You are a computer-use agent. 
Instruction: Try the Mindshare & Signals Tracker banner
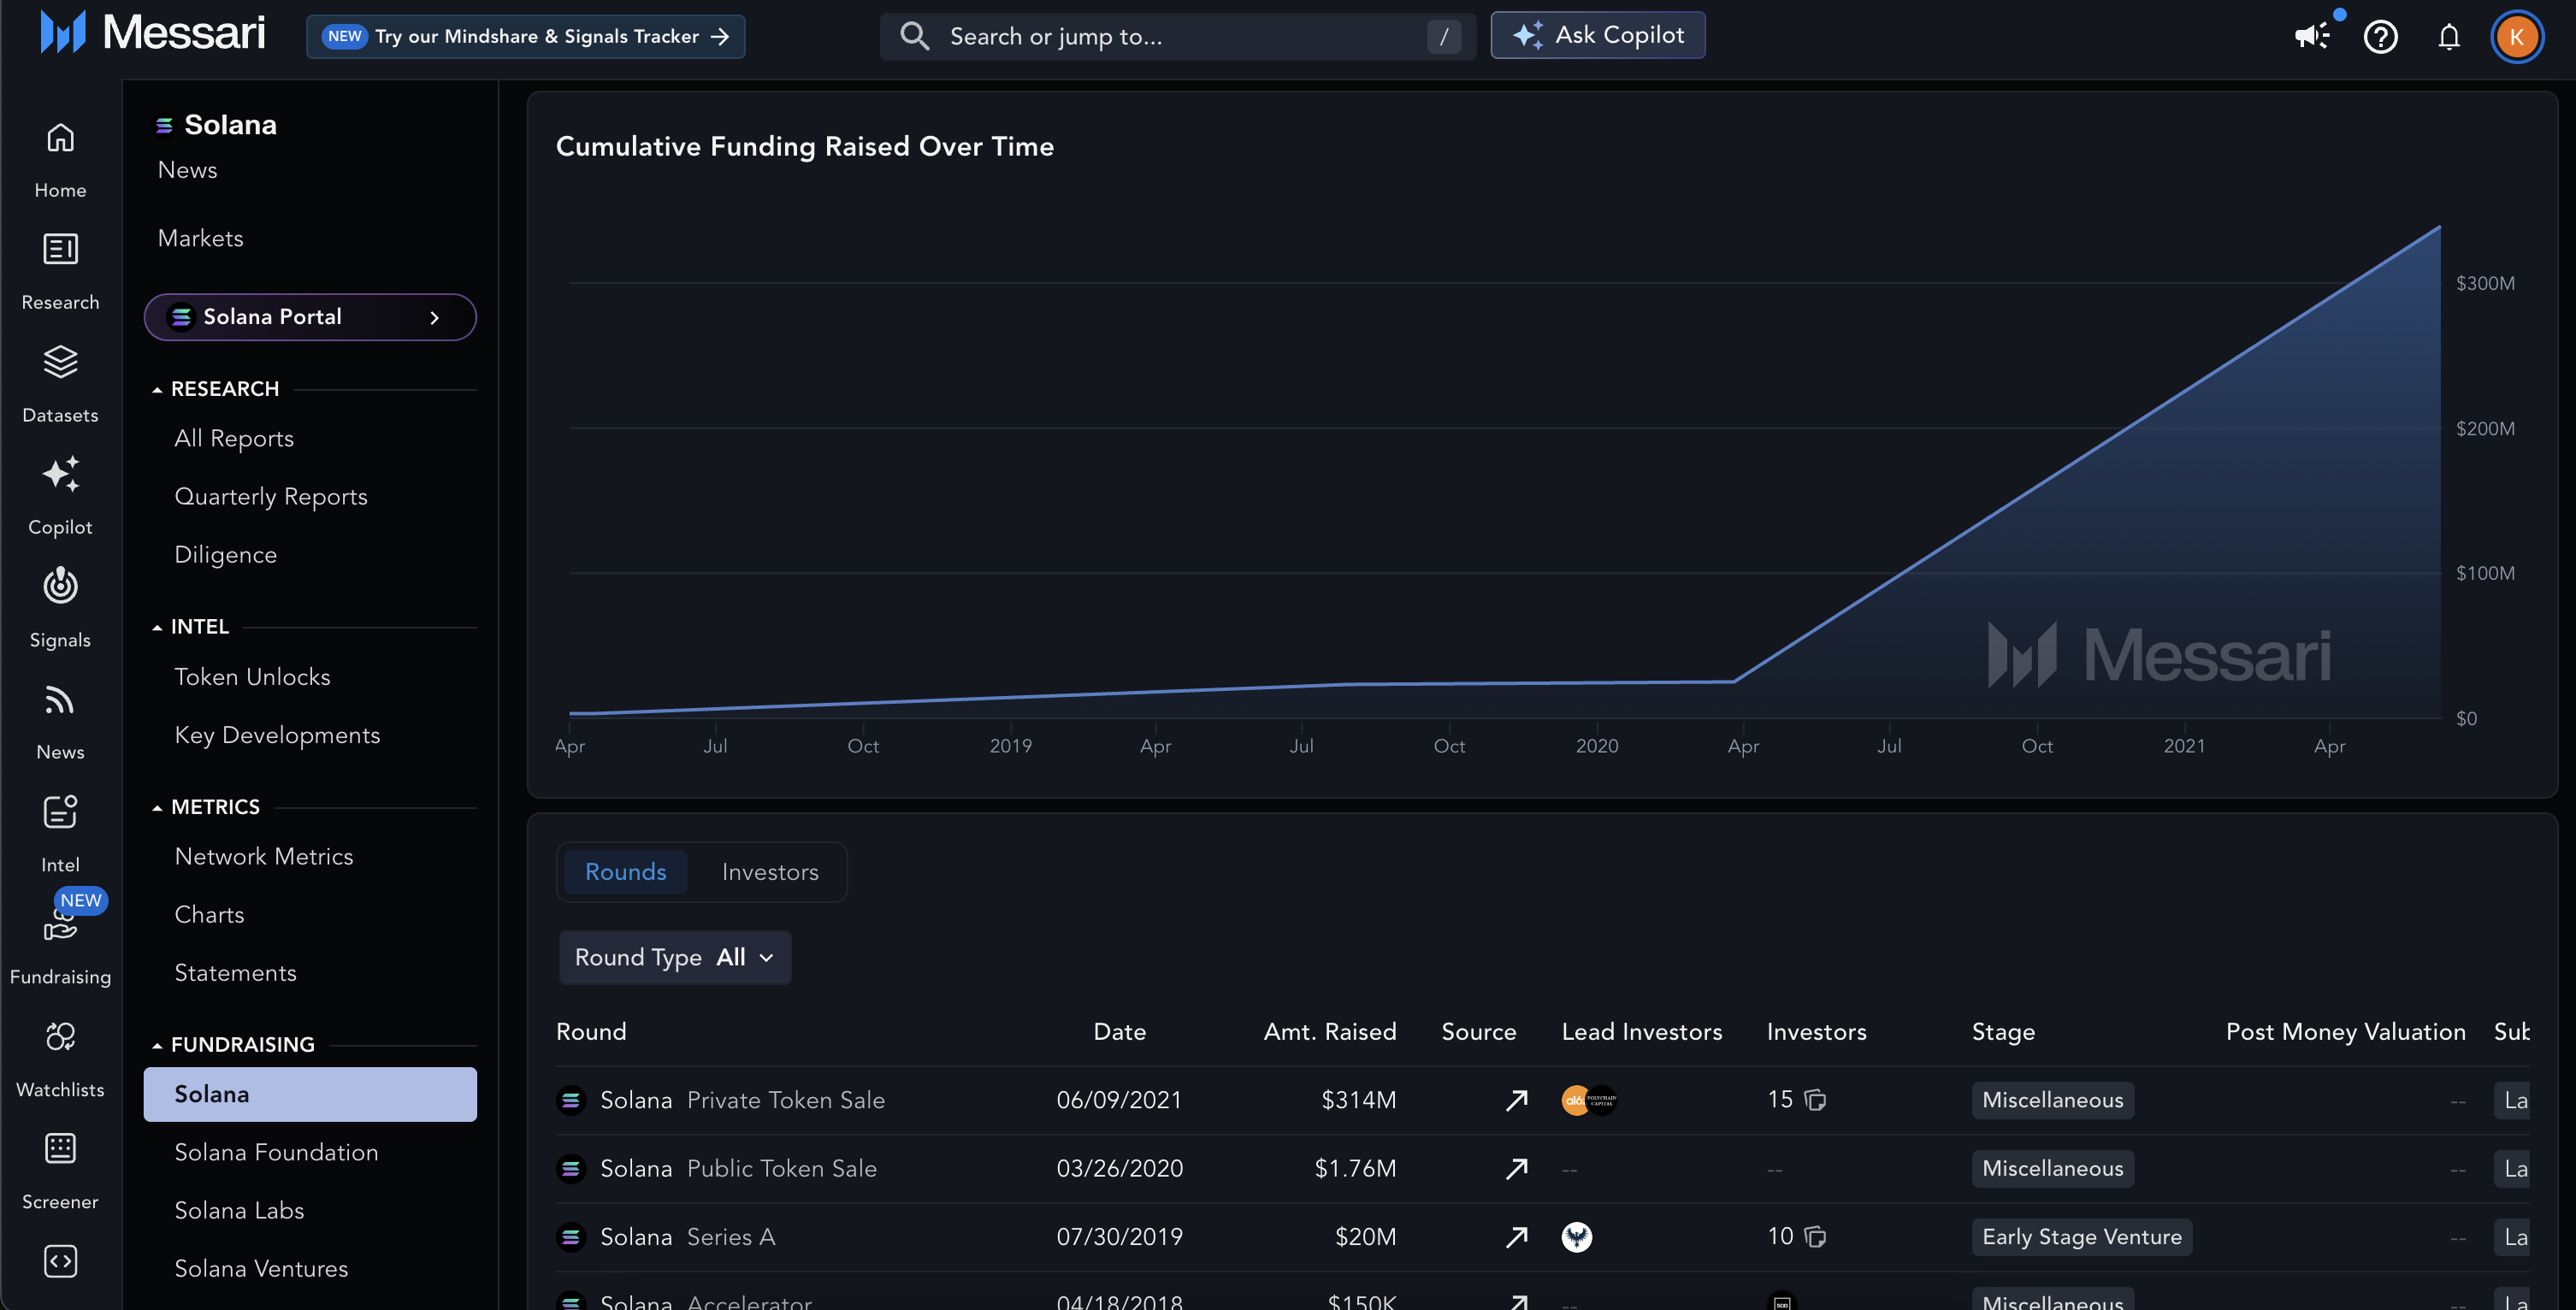point(525,37)
